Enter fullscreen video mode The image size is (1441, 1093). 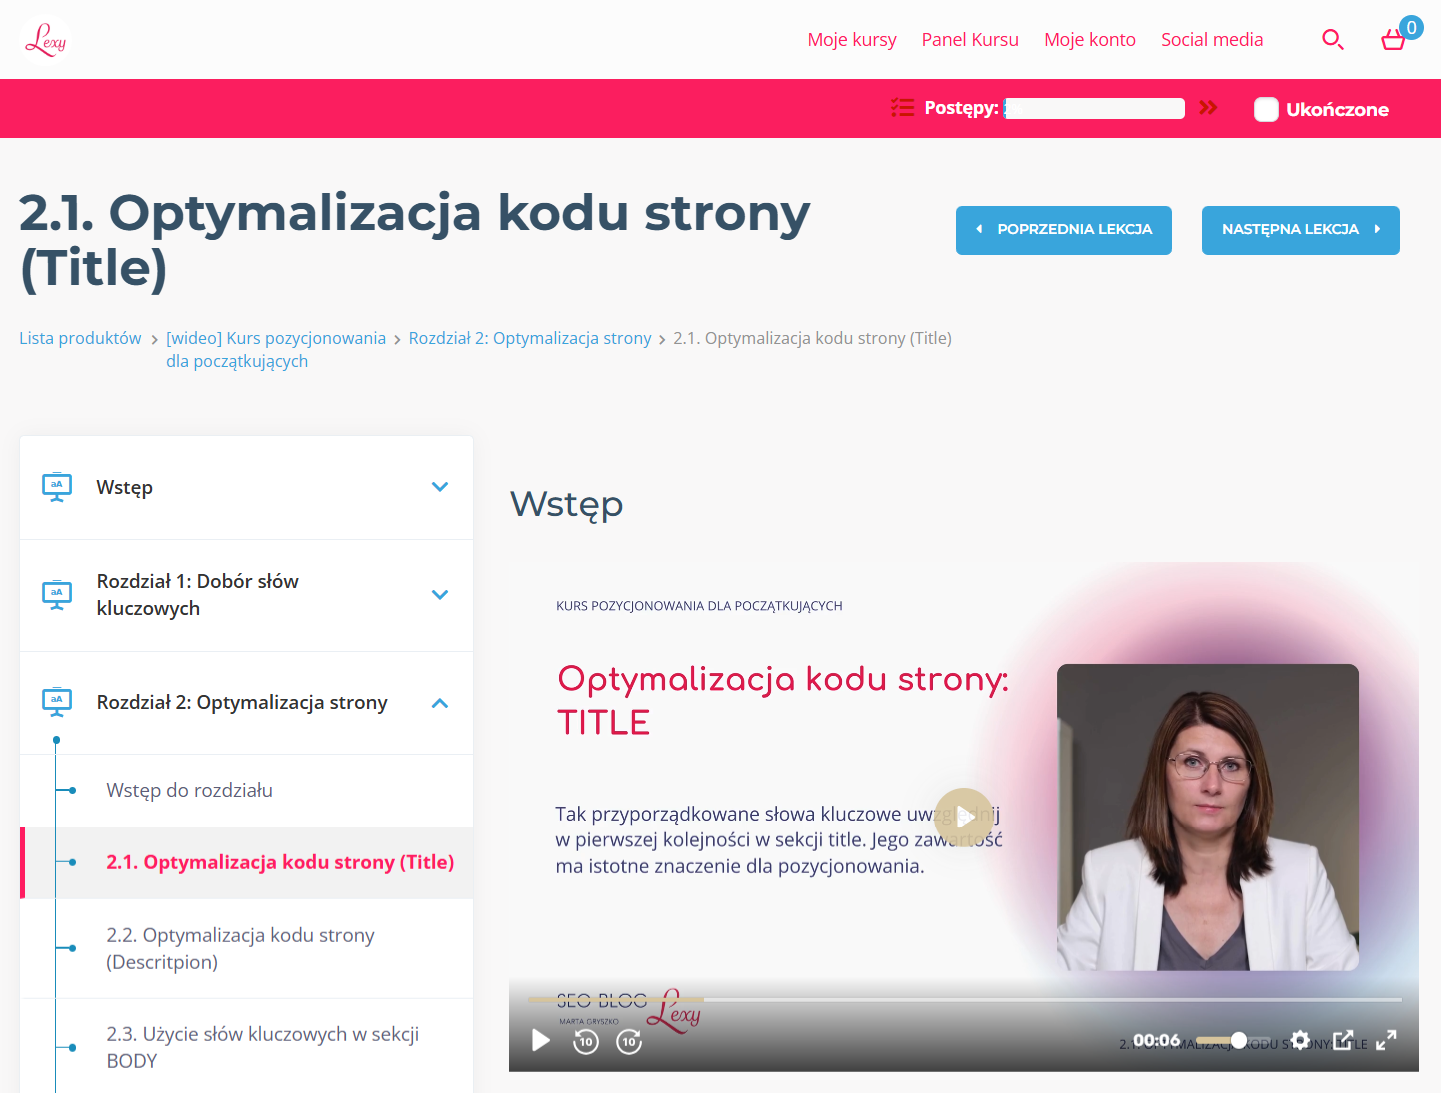pos(1386,1041)
